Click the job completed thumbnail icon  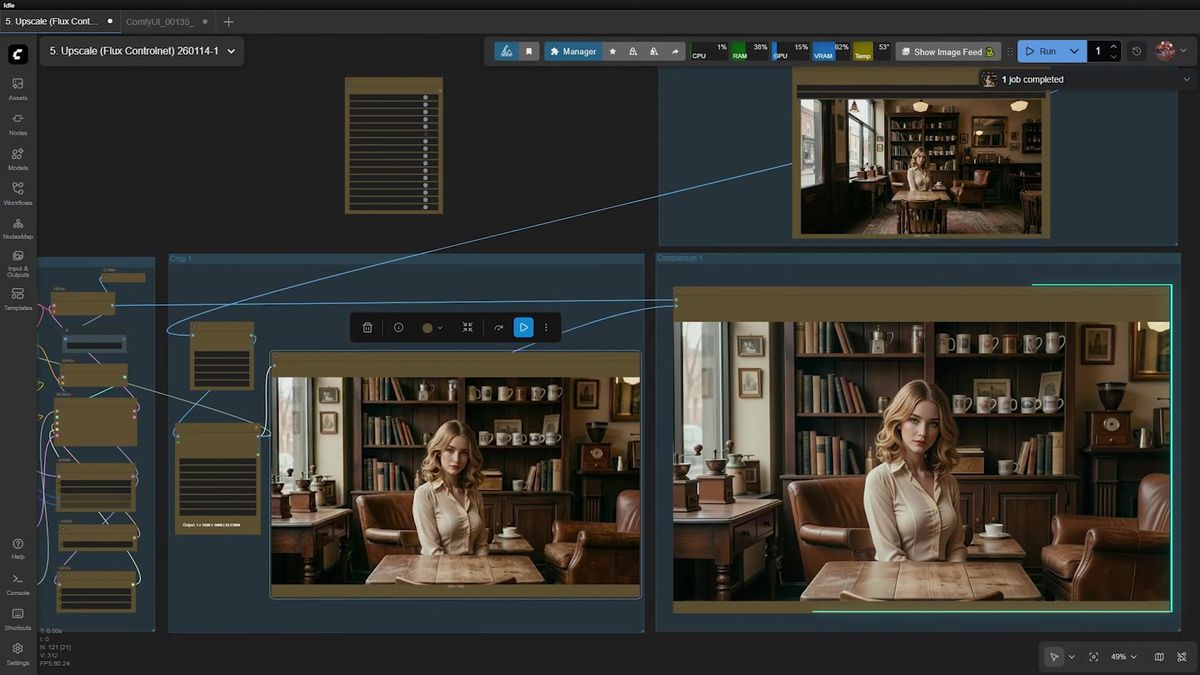click(989, 79)
